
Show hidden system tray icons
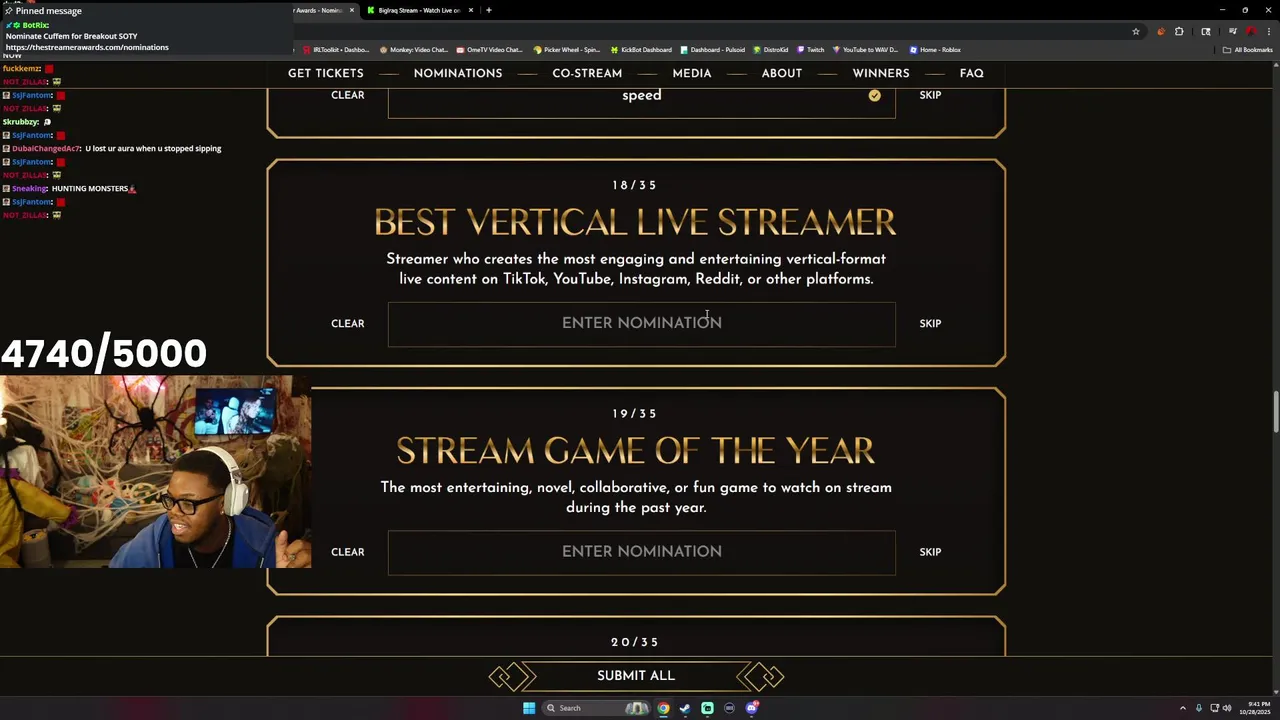tap(1182, 708)
